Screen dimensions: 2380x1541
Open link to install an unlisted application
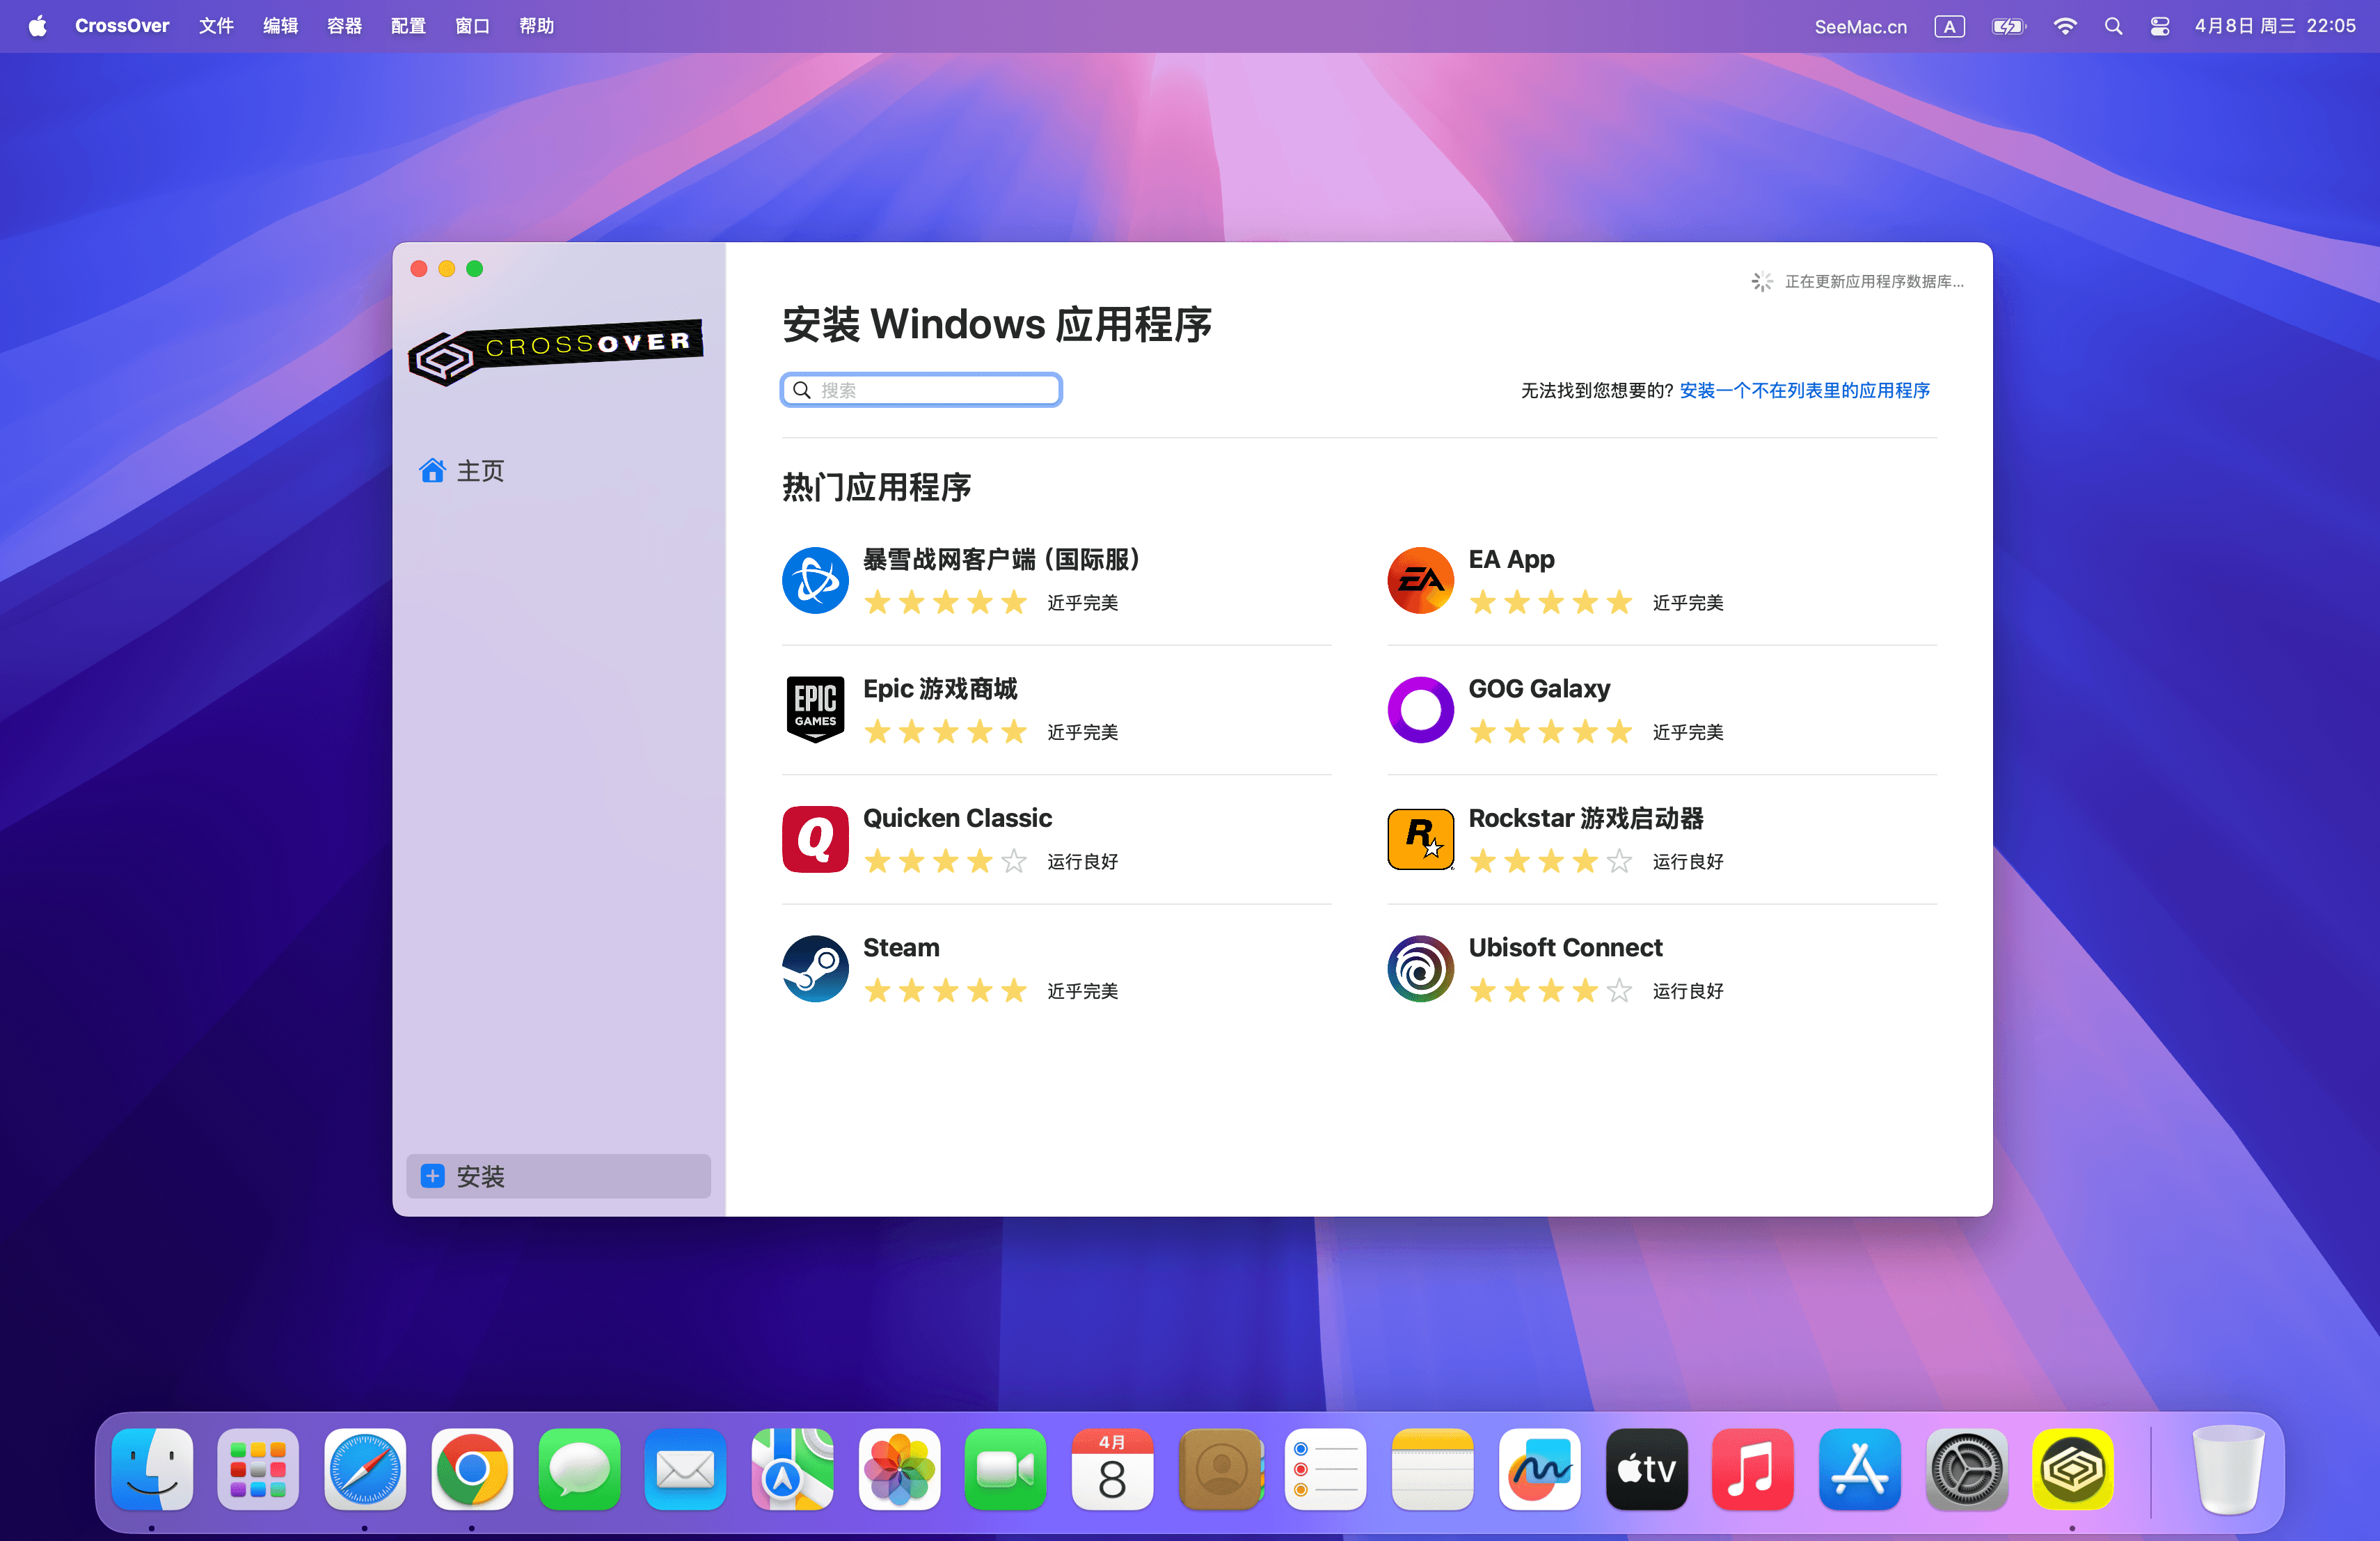[x=1804, y=390]
